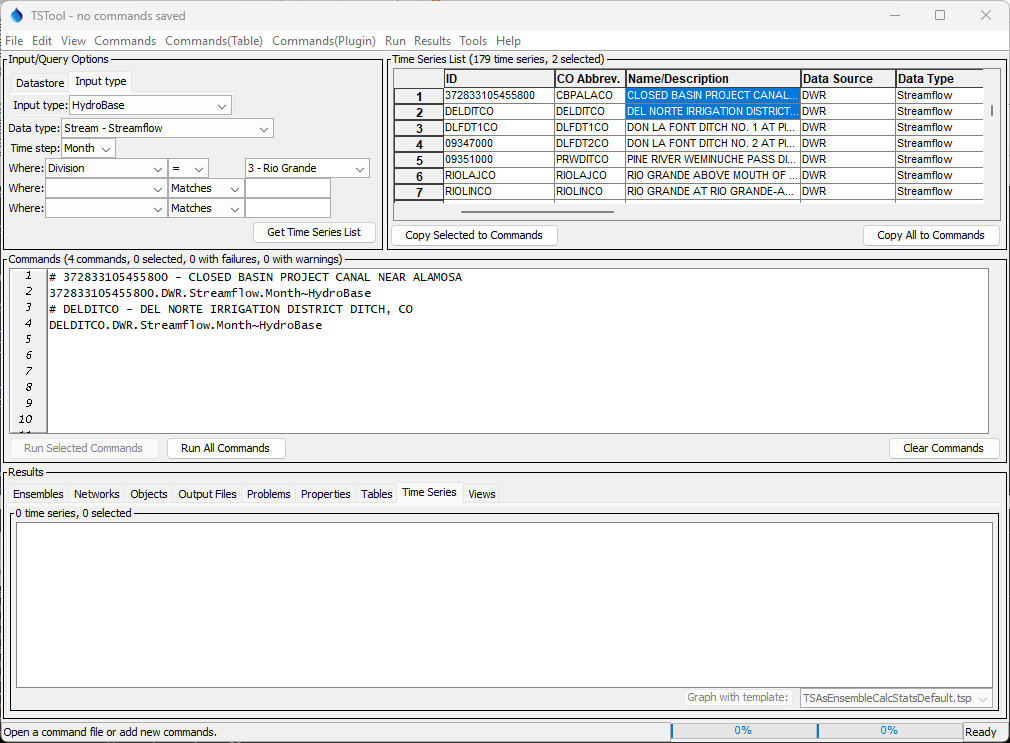The width and height of the screenshot is (1010, 743).
Task: Open the Results menu
Action: click(432, 41)
